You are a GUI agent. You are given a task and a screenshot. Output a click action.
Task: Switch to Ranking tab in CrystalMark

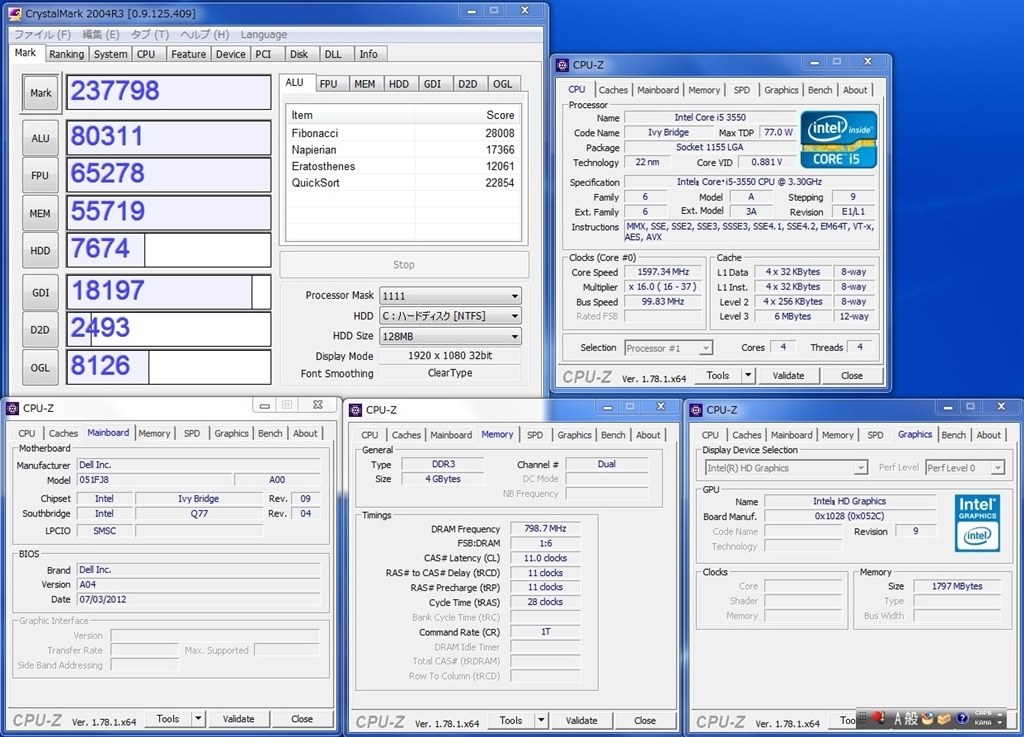pos(67,54)
